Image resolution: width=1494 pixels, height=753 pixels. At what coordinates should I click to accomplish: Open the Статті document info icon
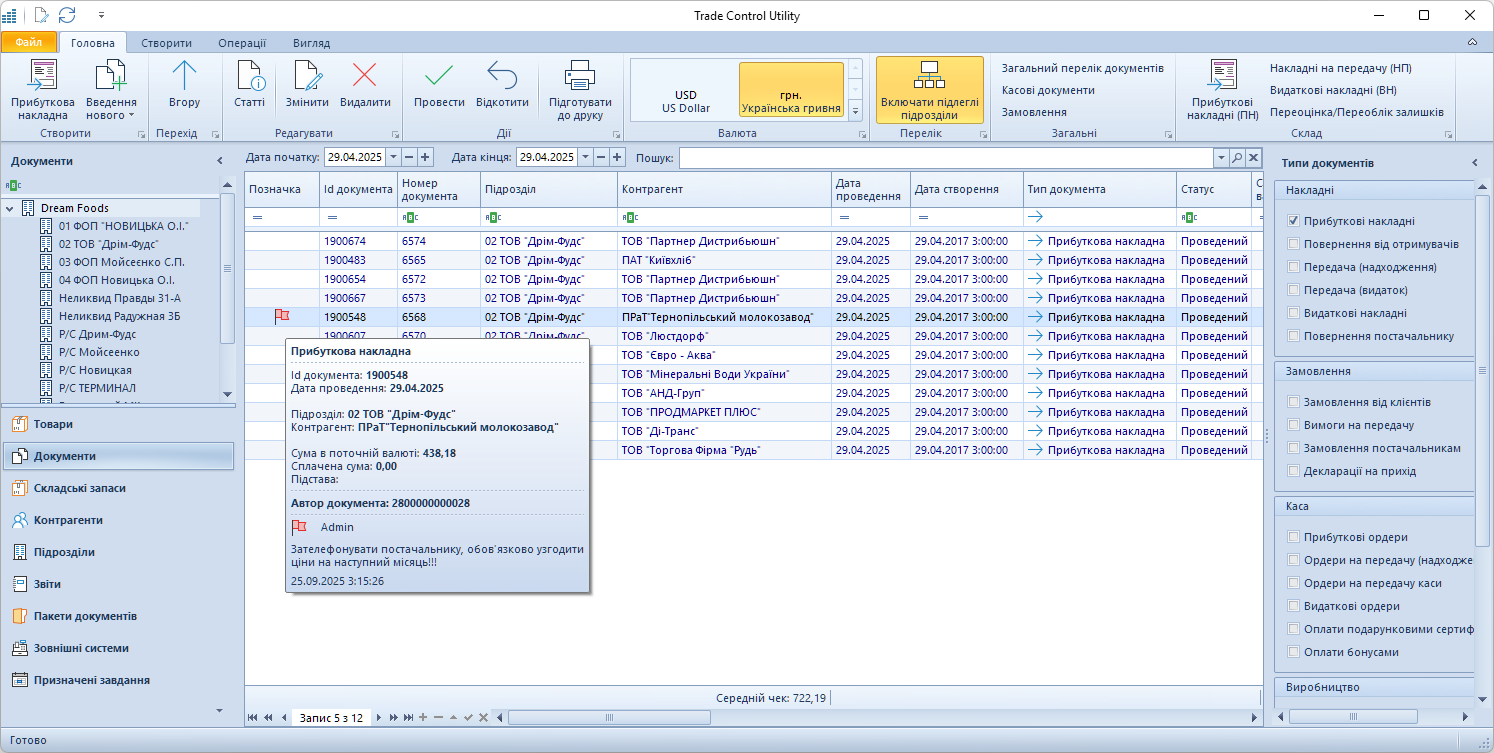(249, 85)
